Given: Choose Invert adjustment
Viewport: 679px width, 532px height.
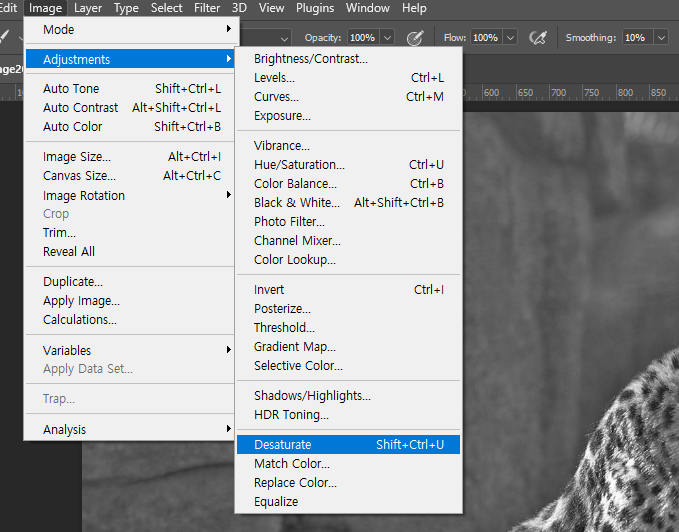Looking at the screenshot, I should click(348, 290).
